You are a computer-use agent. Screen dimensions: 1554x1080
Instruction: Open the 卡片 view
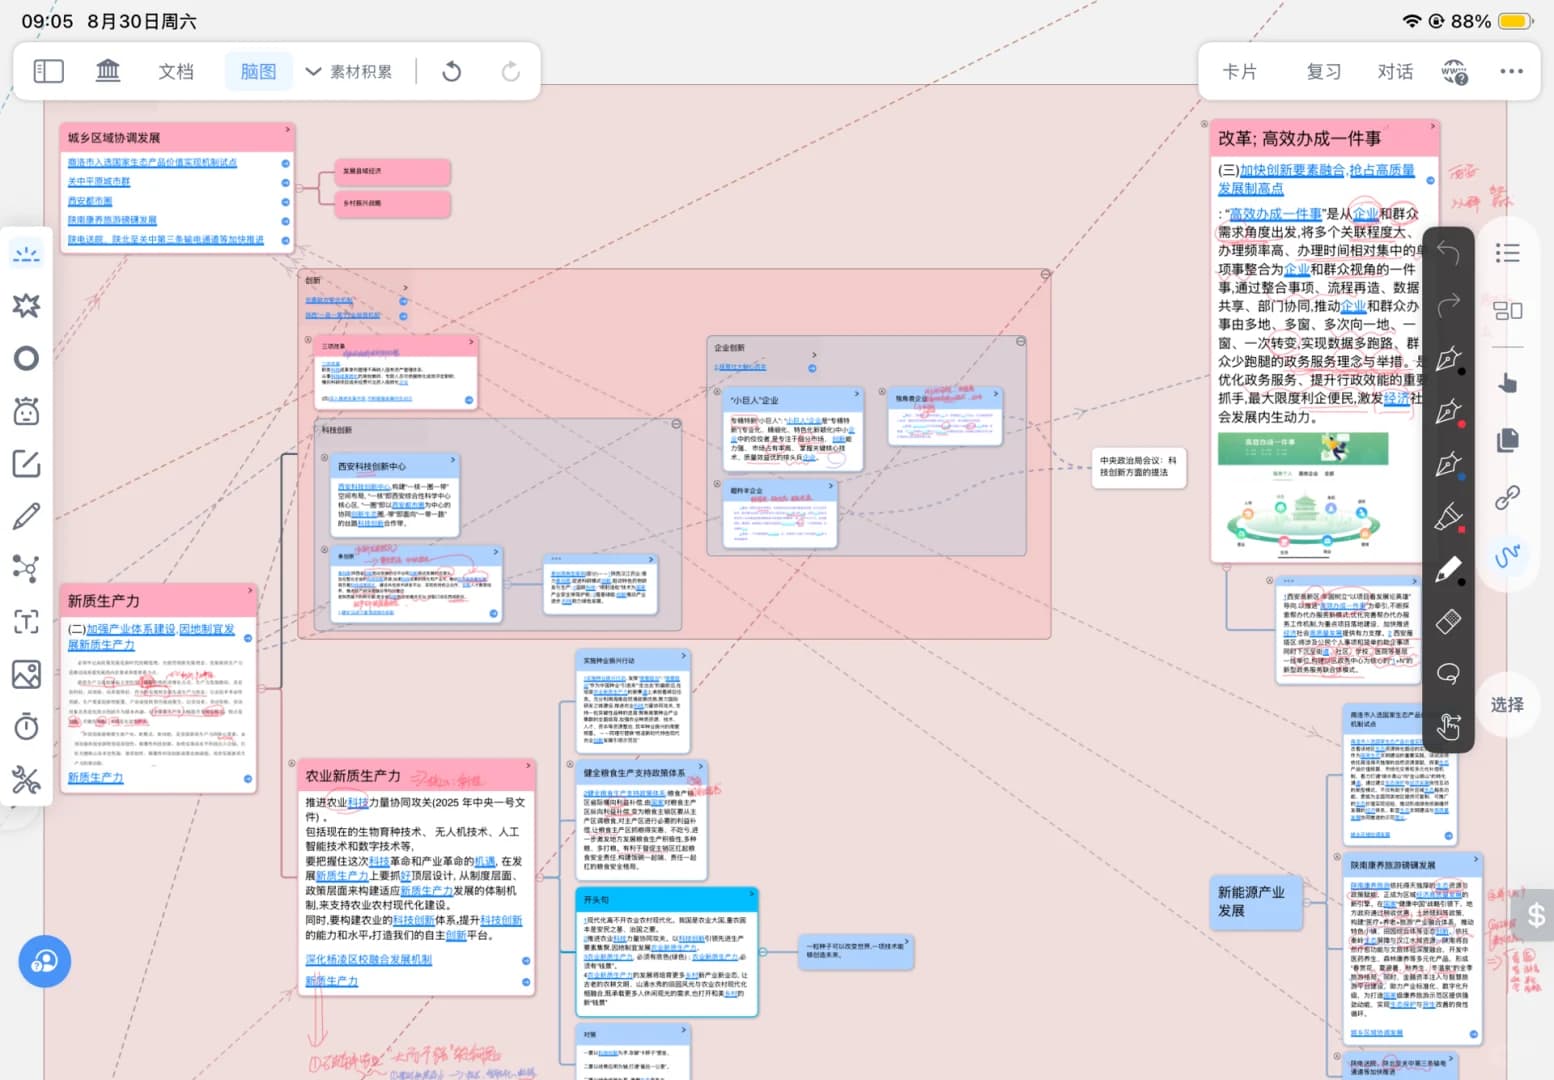(1240, 71)
